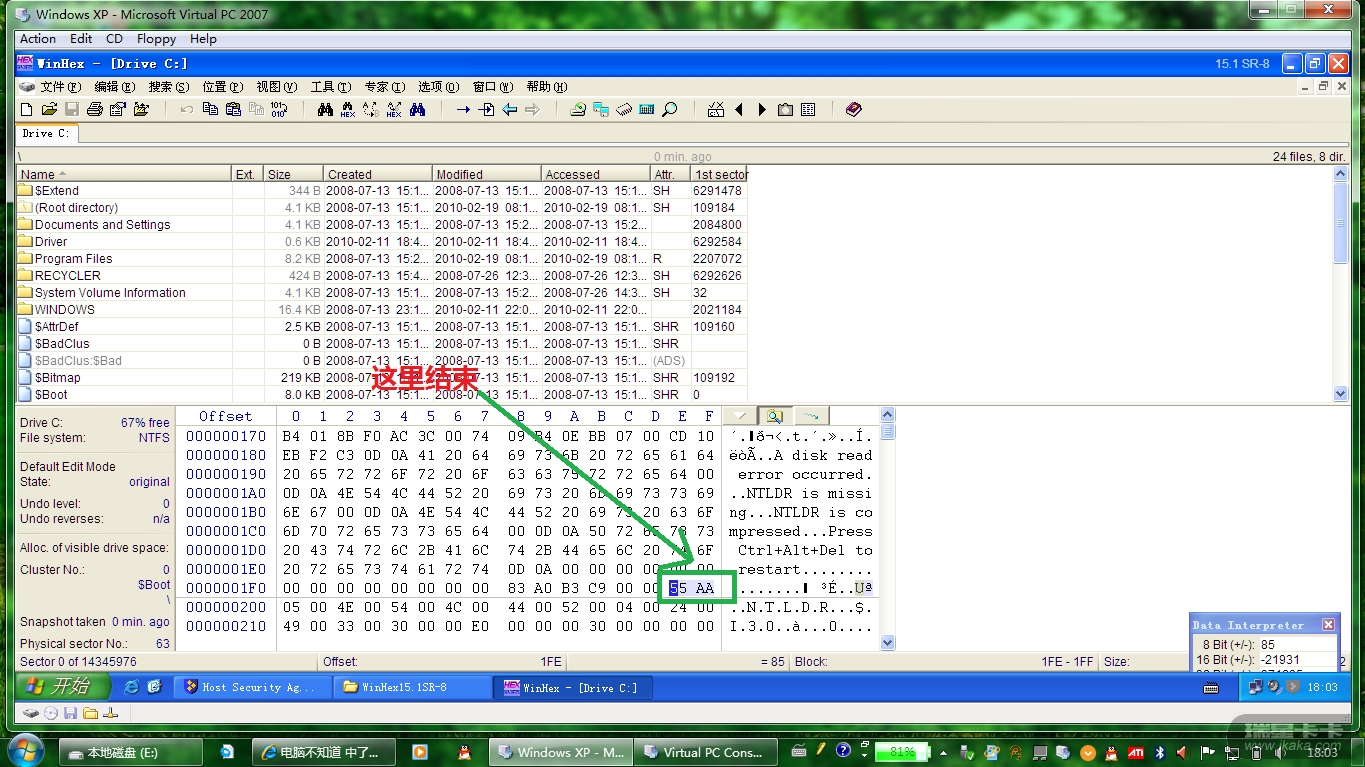1365x767 pixels.
Task: Click the camera snapshot toolbar icon
Action: pyautogui.click(x=785, y=109)
